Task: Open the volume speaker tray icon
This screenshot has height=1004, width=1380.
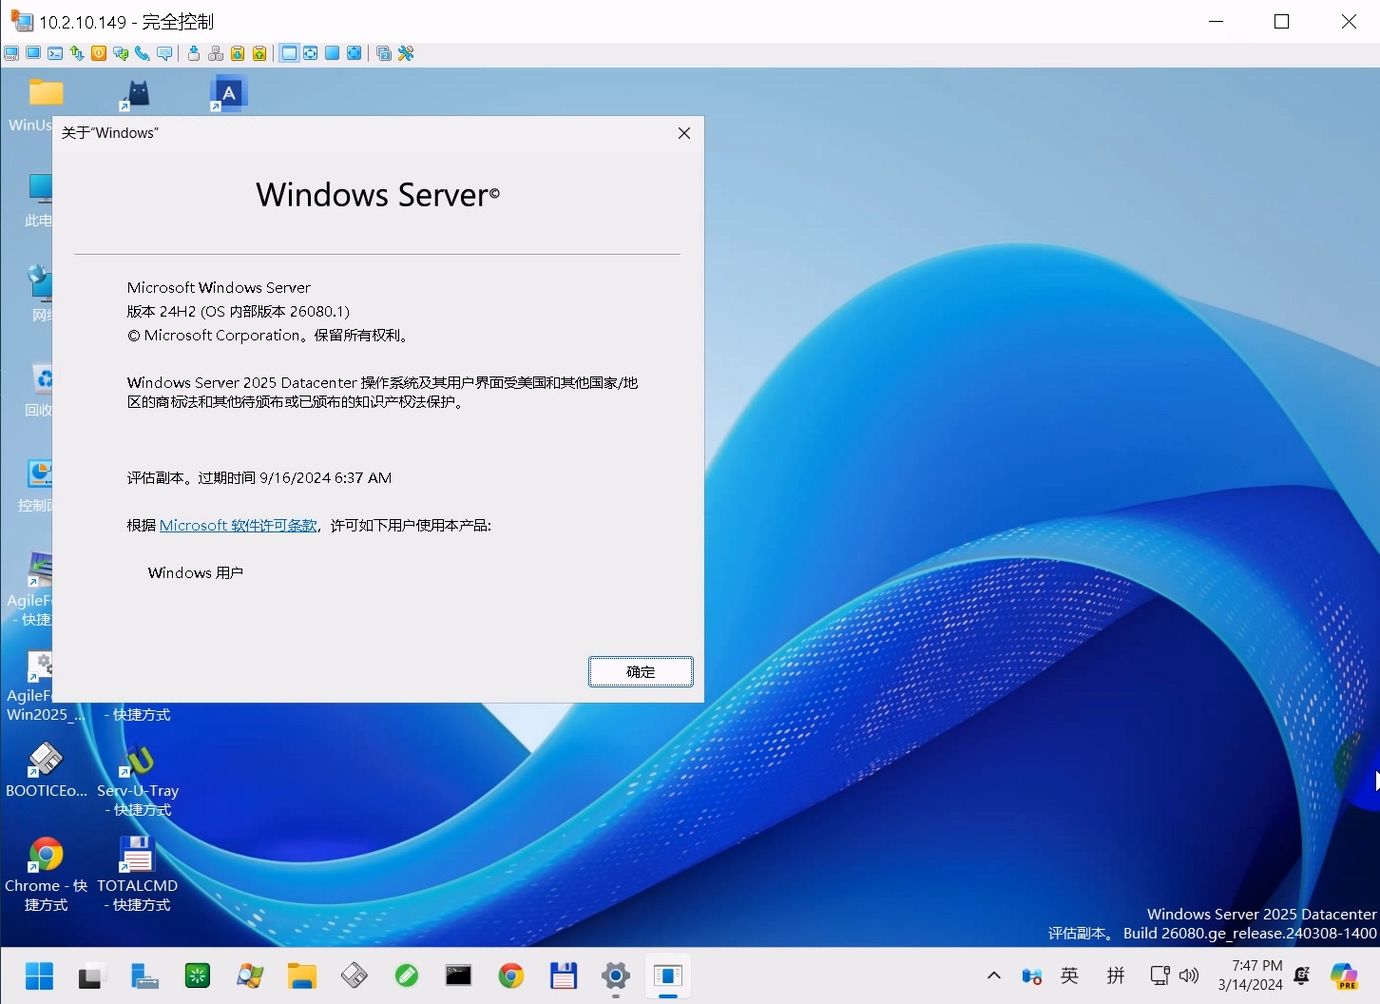Action: click(1189, 976)
